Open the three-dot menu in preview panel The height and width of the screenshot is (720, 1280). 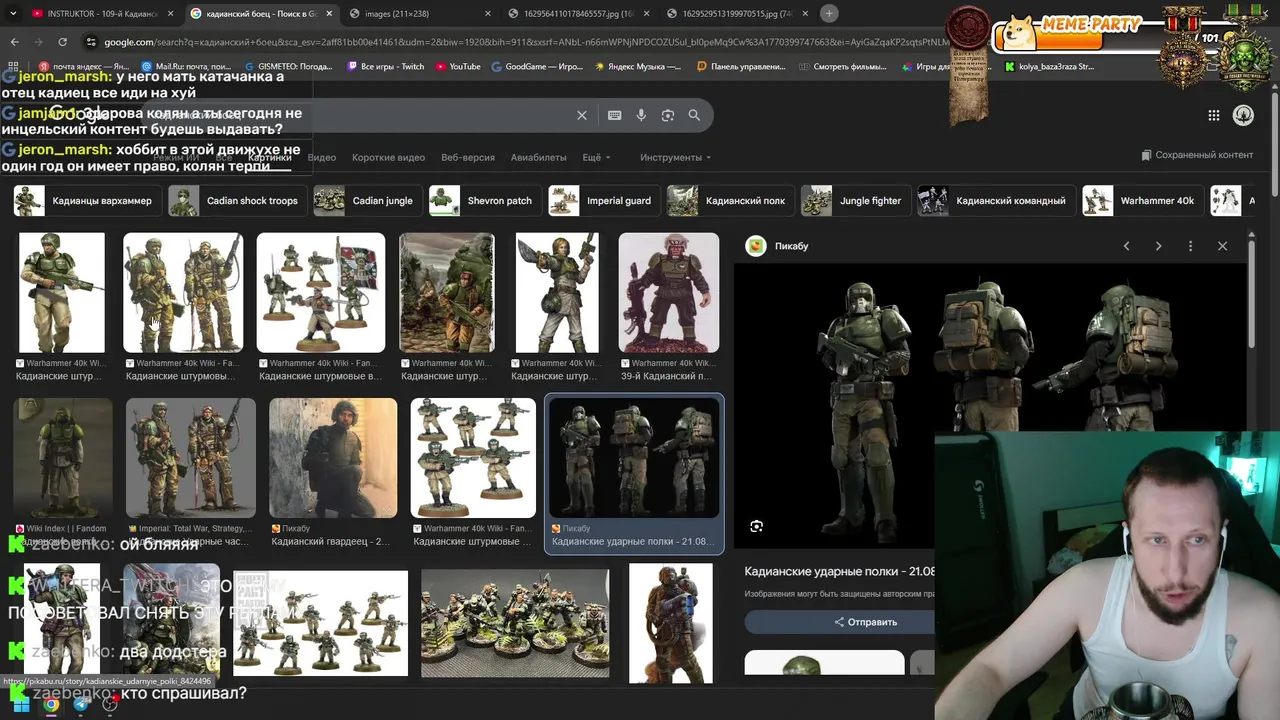(1190, 246)
